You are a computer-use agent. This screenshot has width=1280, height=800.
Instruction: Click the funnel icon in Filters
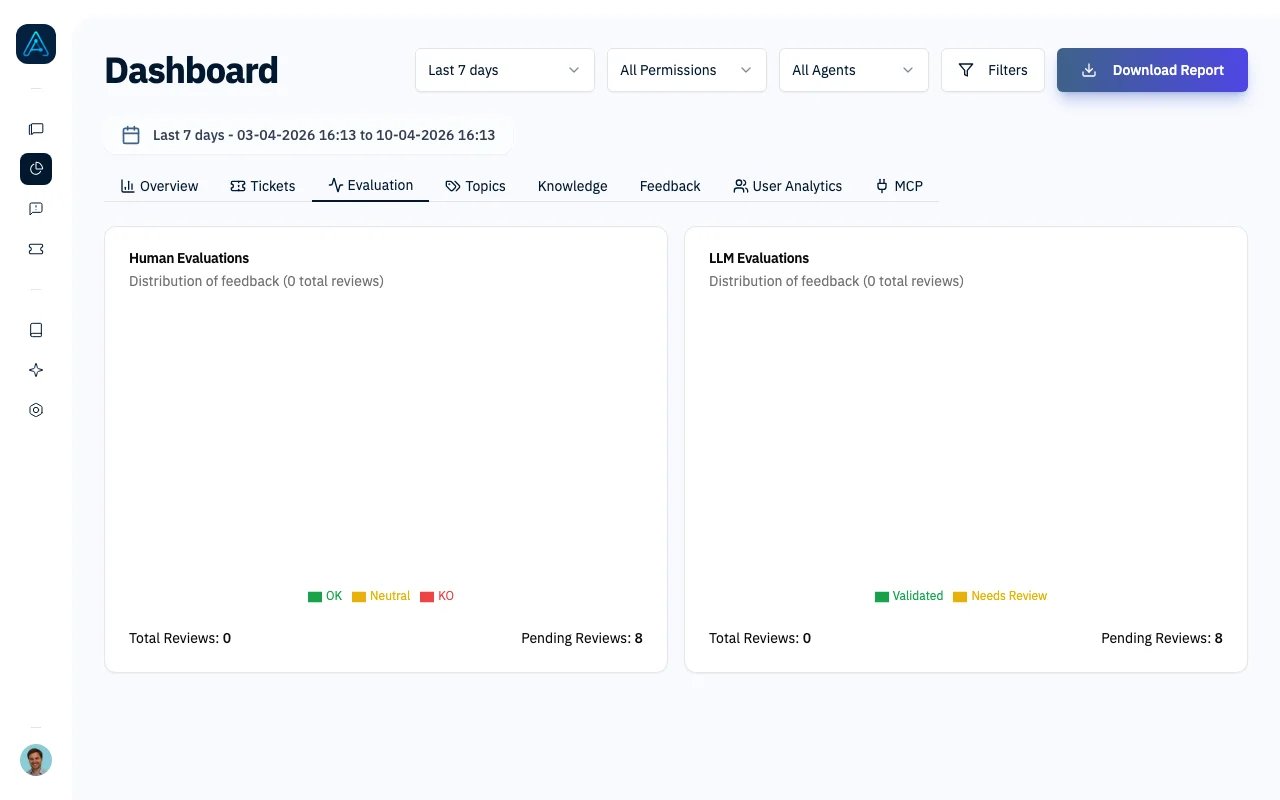966,70
